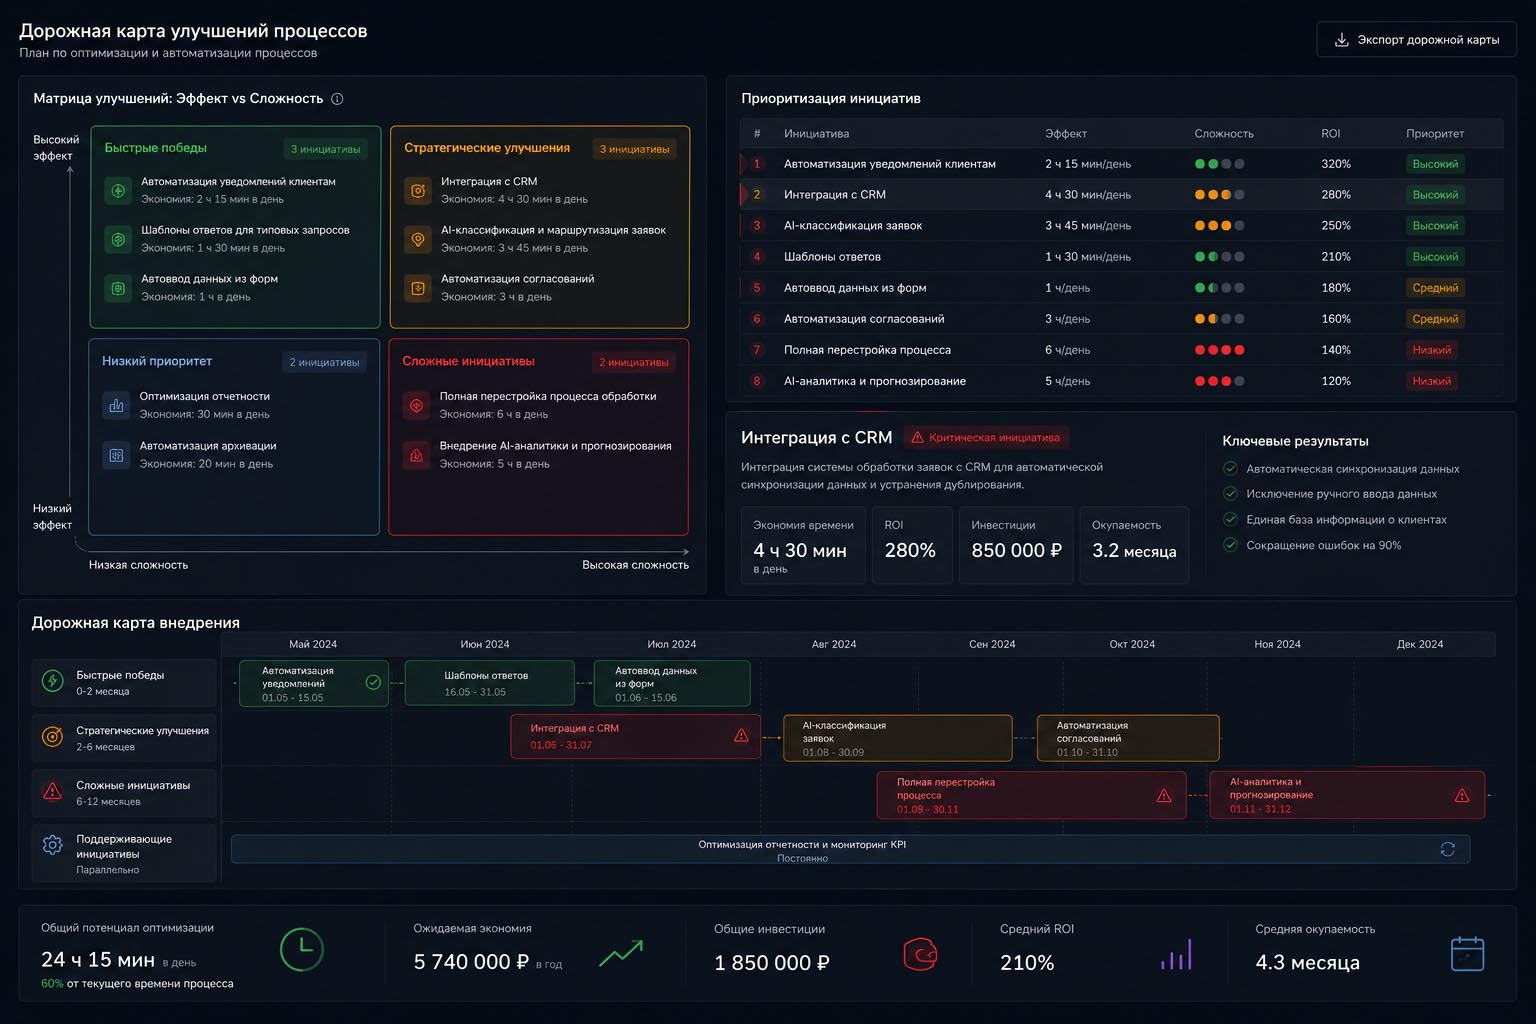
Task: Click warning icon on Интеграция с CRM timeline bar
Action: (741, 735)
